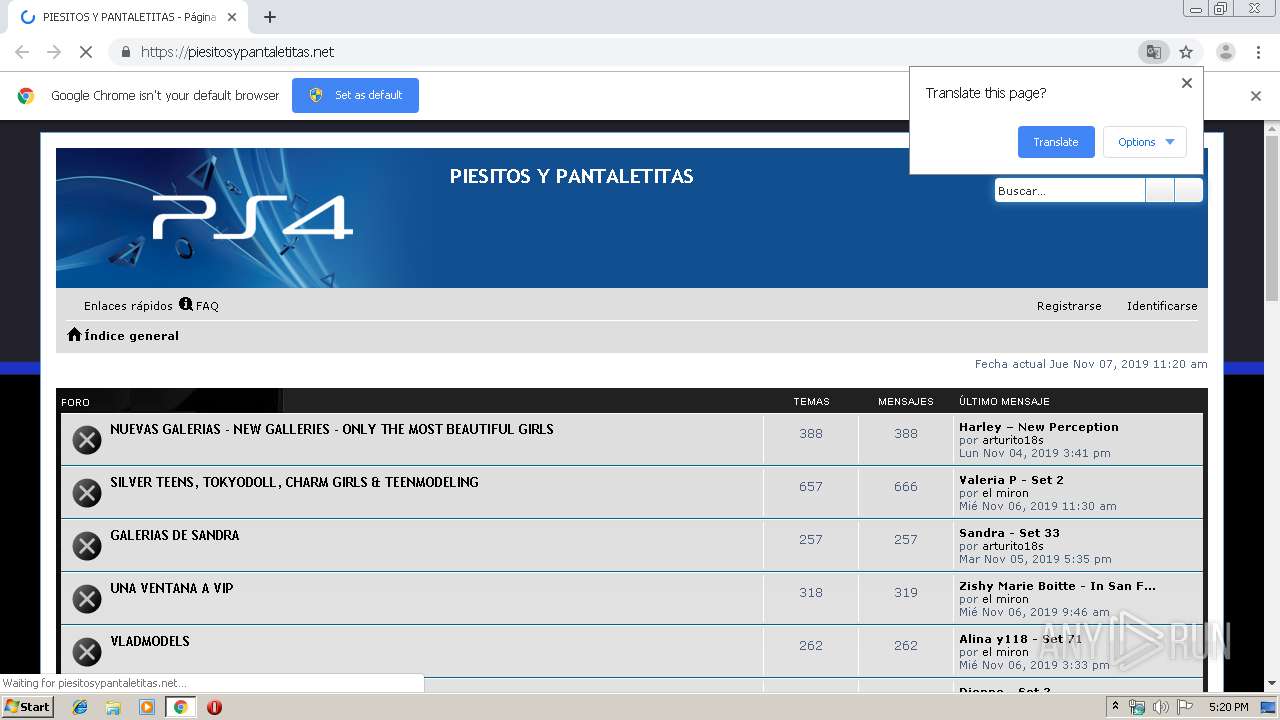Select the PIESITOS Y PANTALETITAS browser tab
Viewport: 1280px width, 720px height.
127,17
